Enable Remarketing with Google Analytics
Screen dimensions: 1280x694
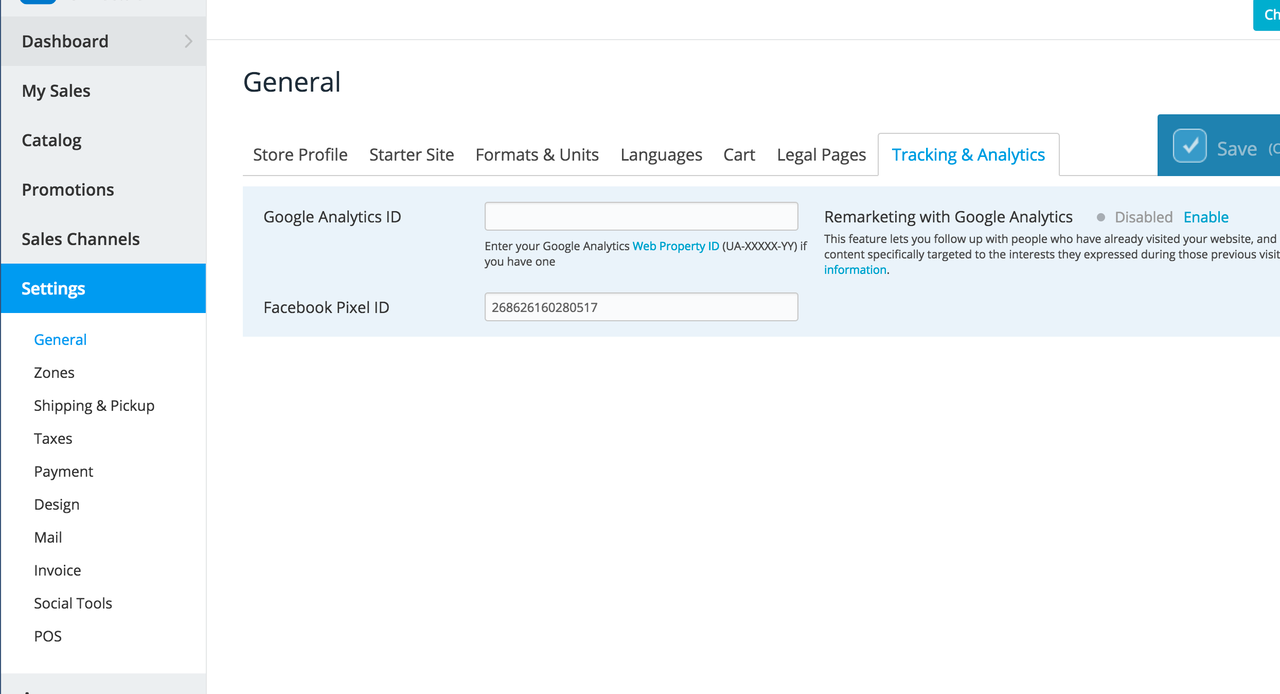pos(1205,217)
